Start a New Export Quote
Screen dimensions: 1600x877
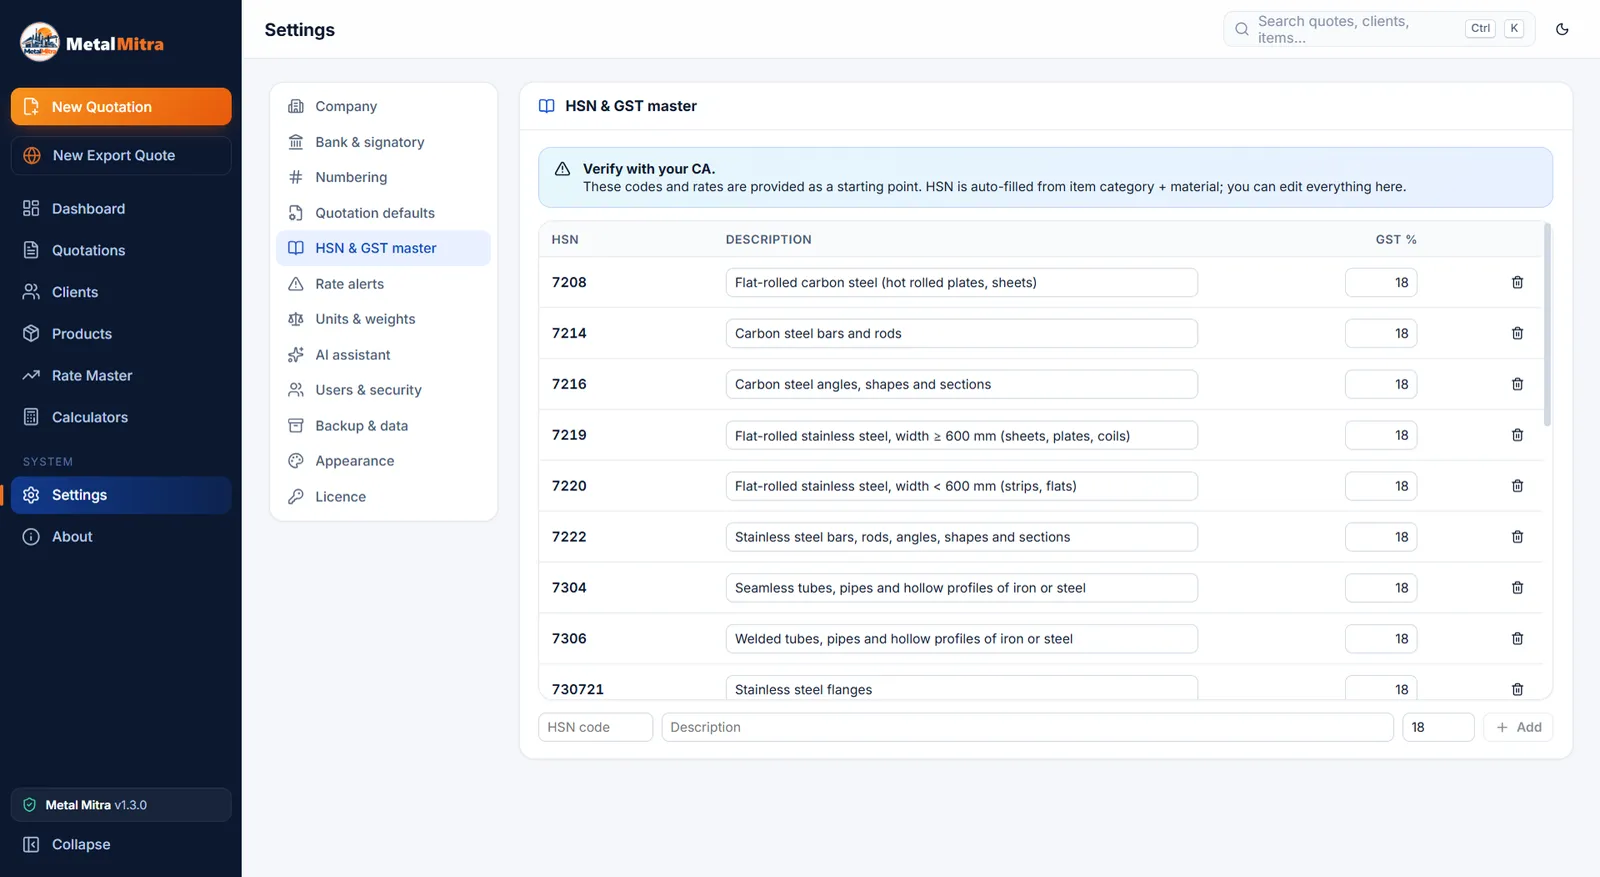(121, 156)
